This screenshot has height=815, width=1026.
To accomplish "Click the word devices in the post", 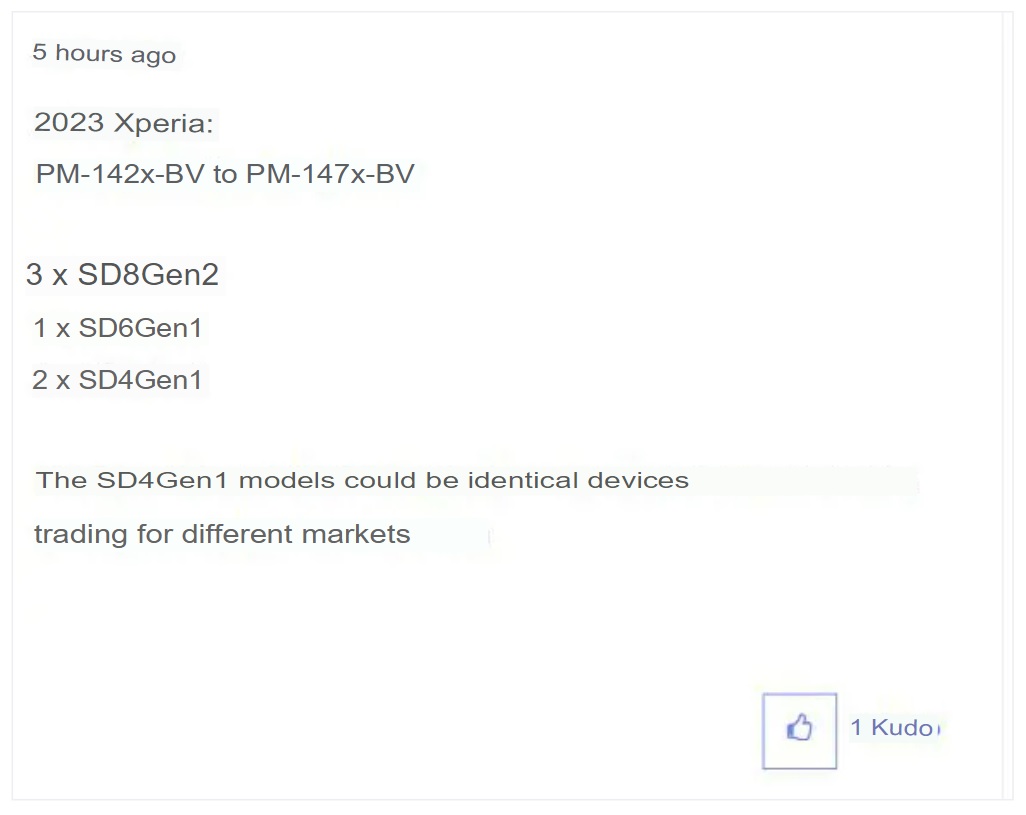I will click(638, 480).
